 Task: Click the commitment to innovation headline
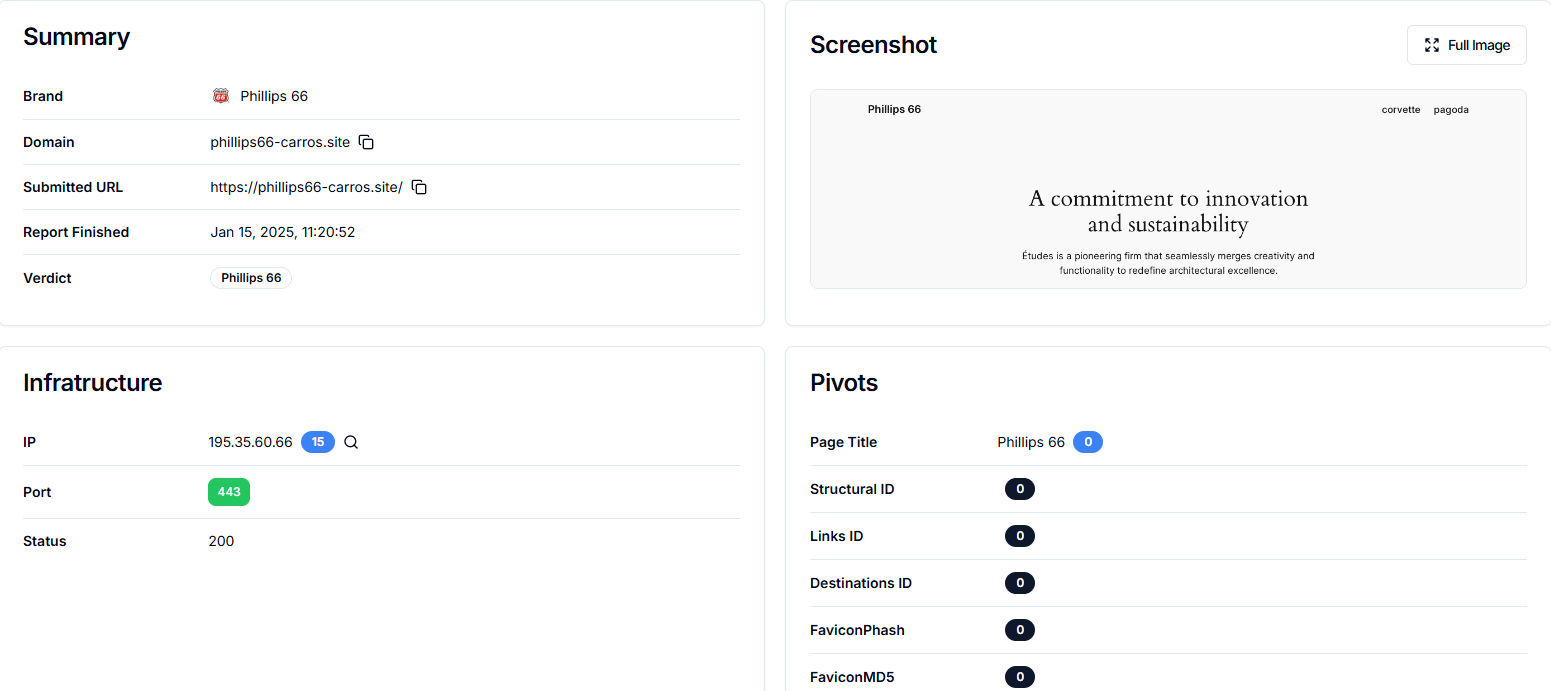(1168, 211)
